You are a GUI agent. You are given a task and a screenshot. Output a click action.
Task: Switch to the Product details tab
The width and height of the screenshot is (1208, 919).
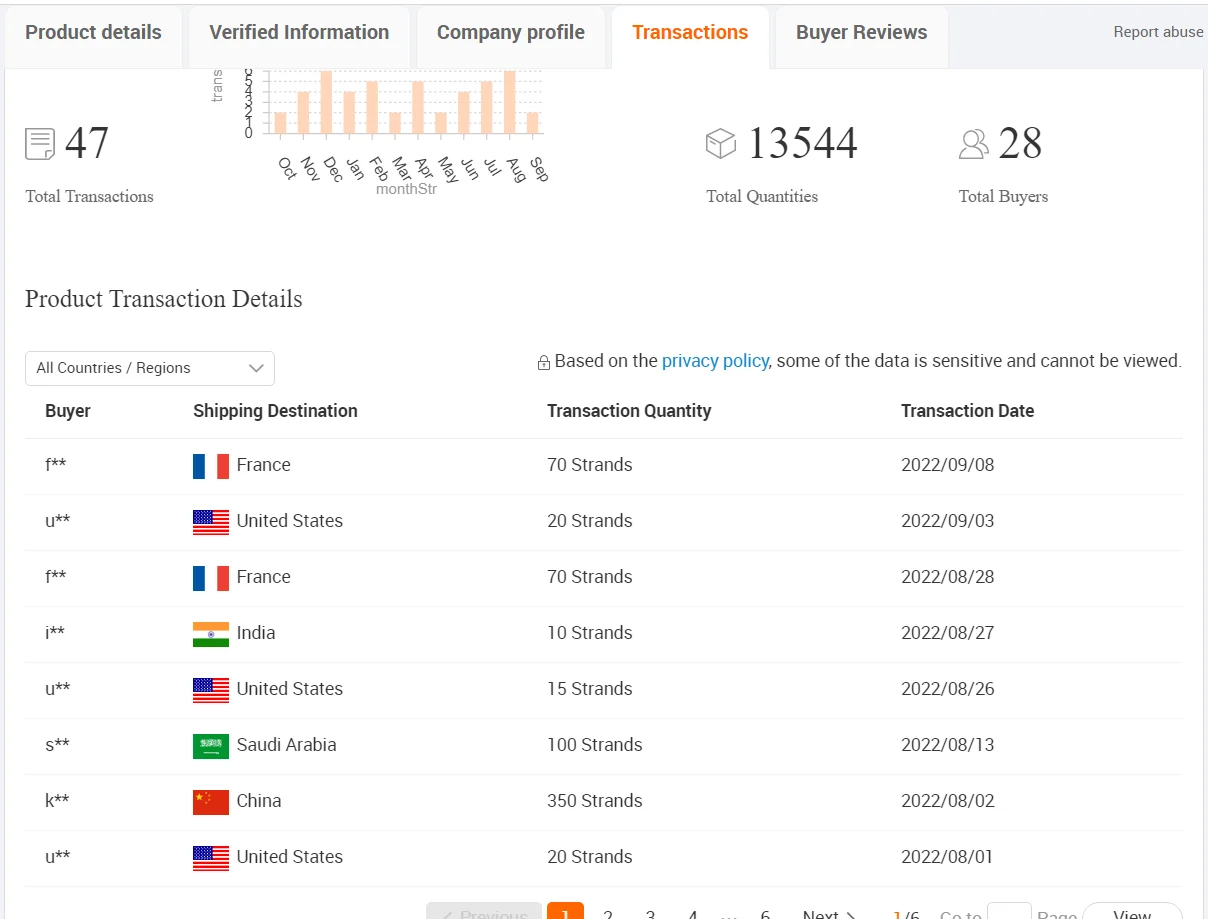93,33
